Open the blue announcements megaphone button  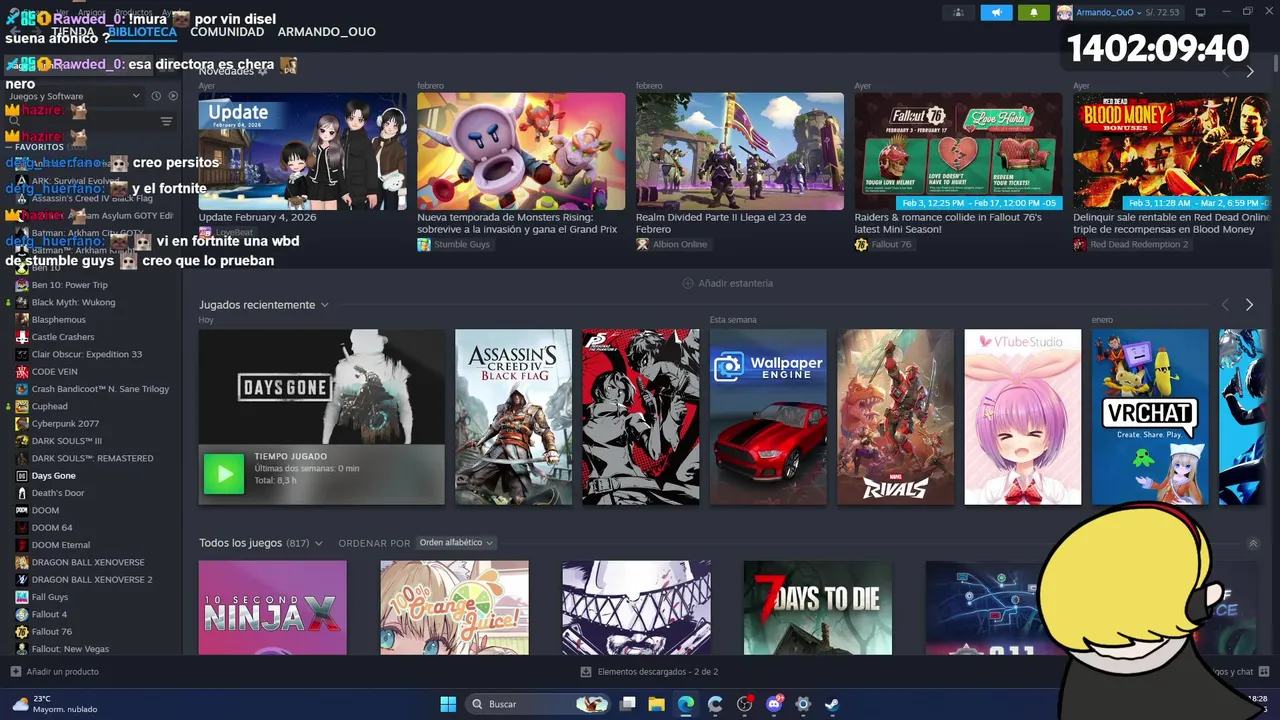(996, 12)
